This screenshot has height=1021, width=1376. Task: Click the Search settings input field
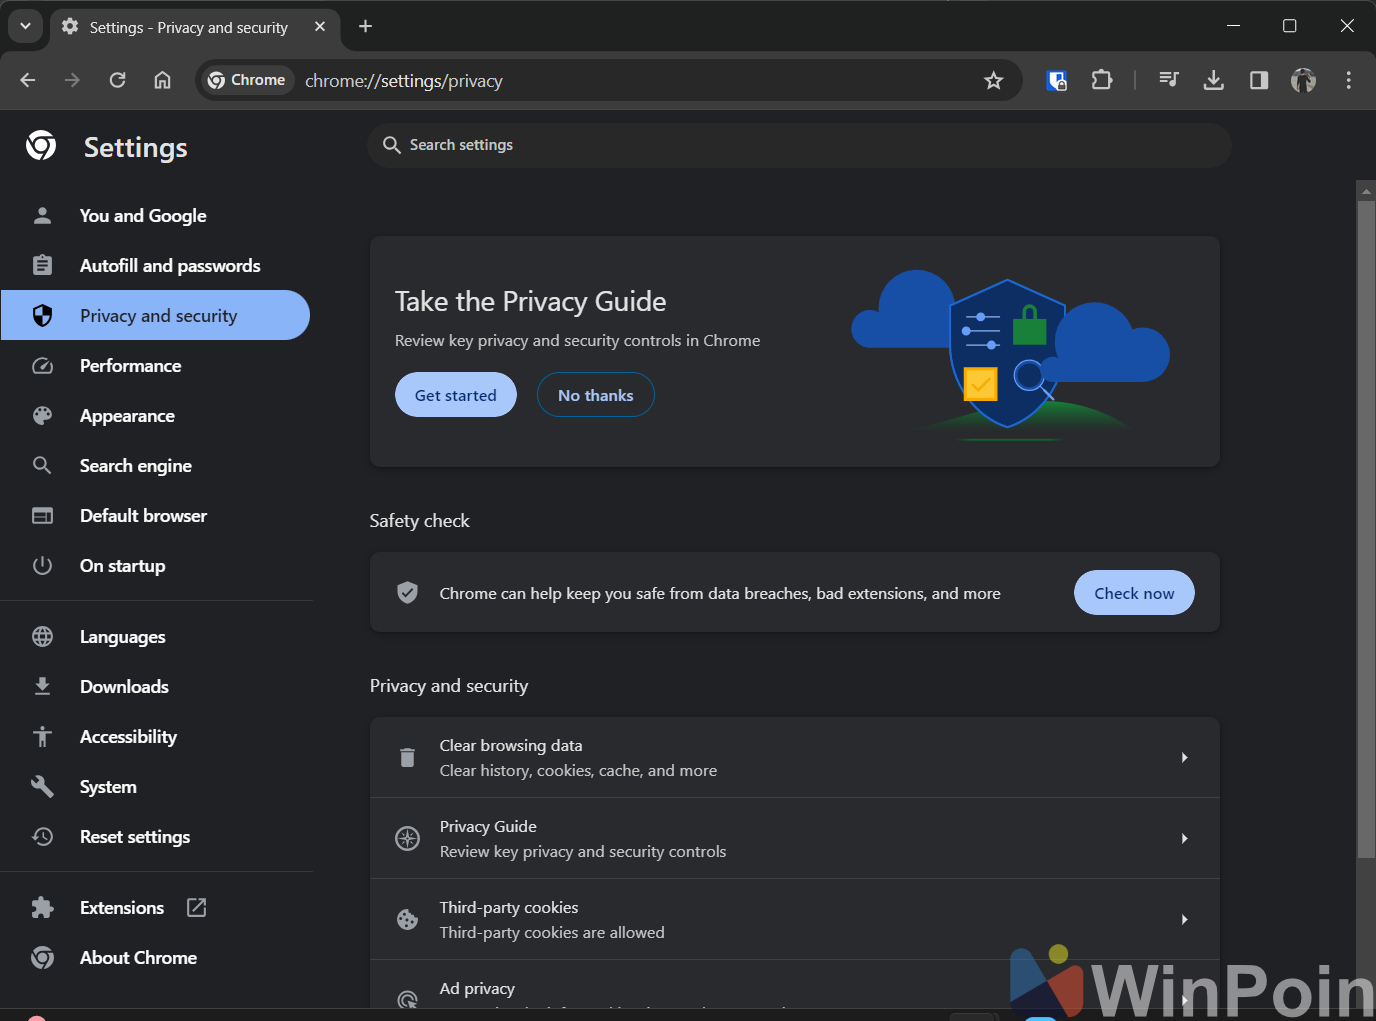[800, 145]
